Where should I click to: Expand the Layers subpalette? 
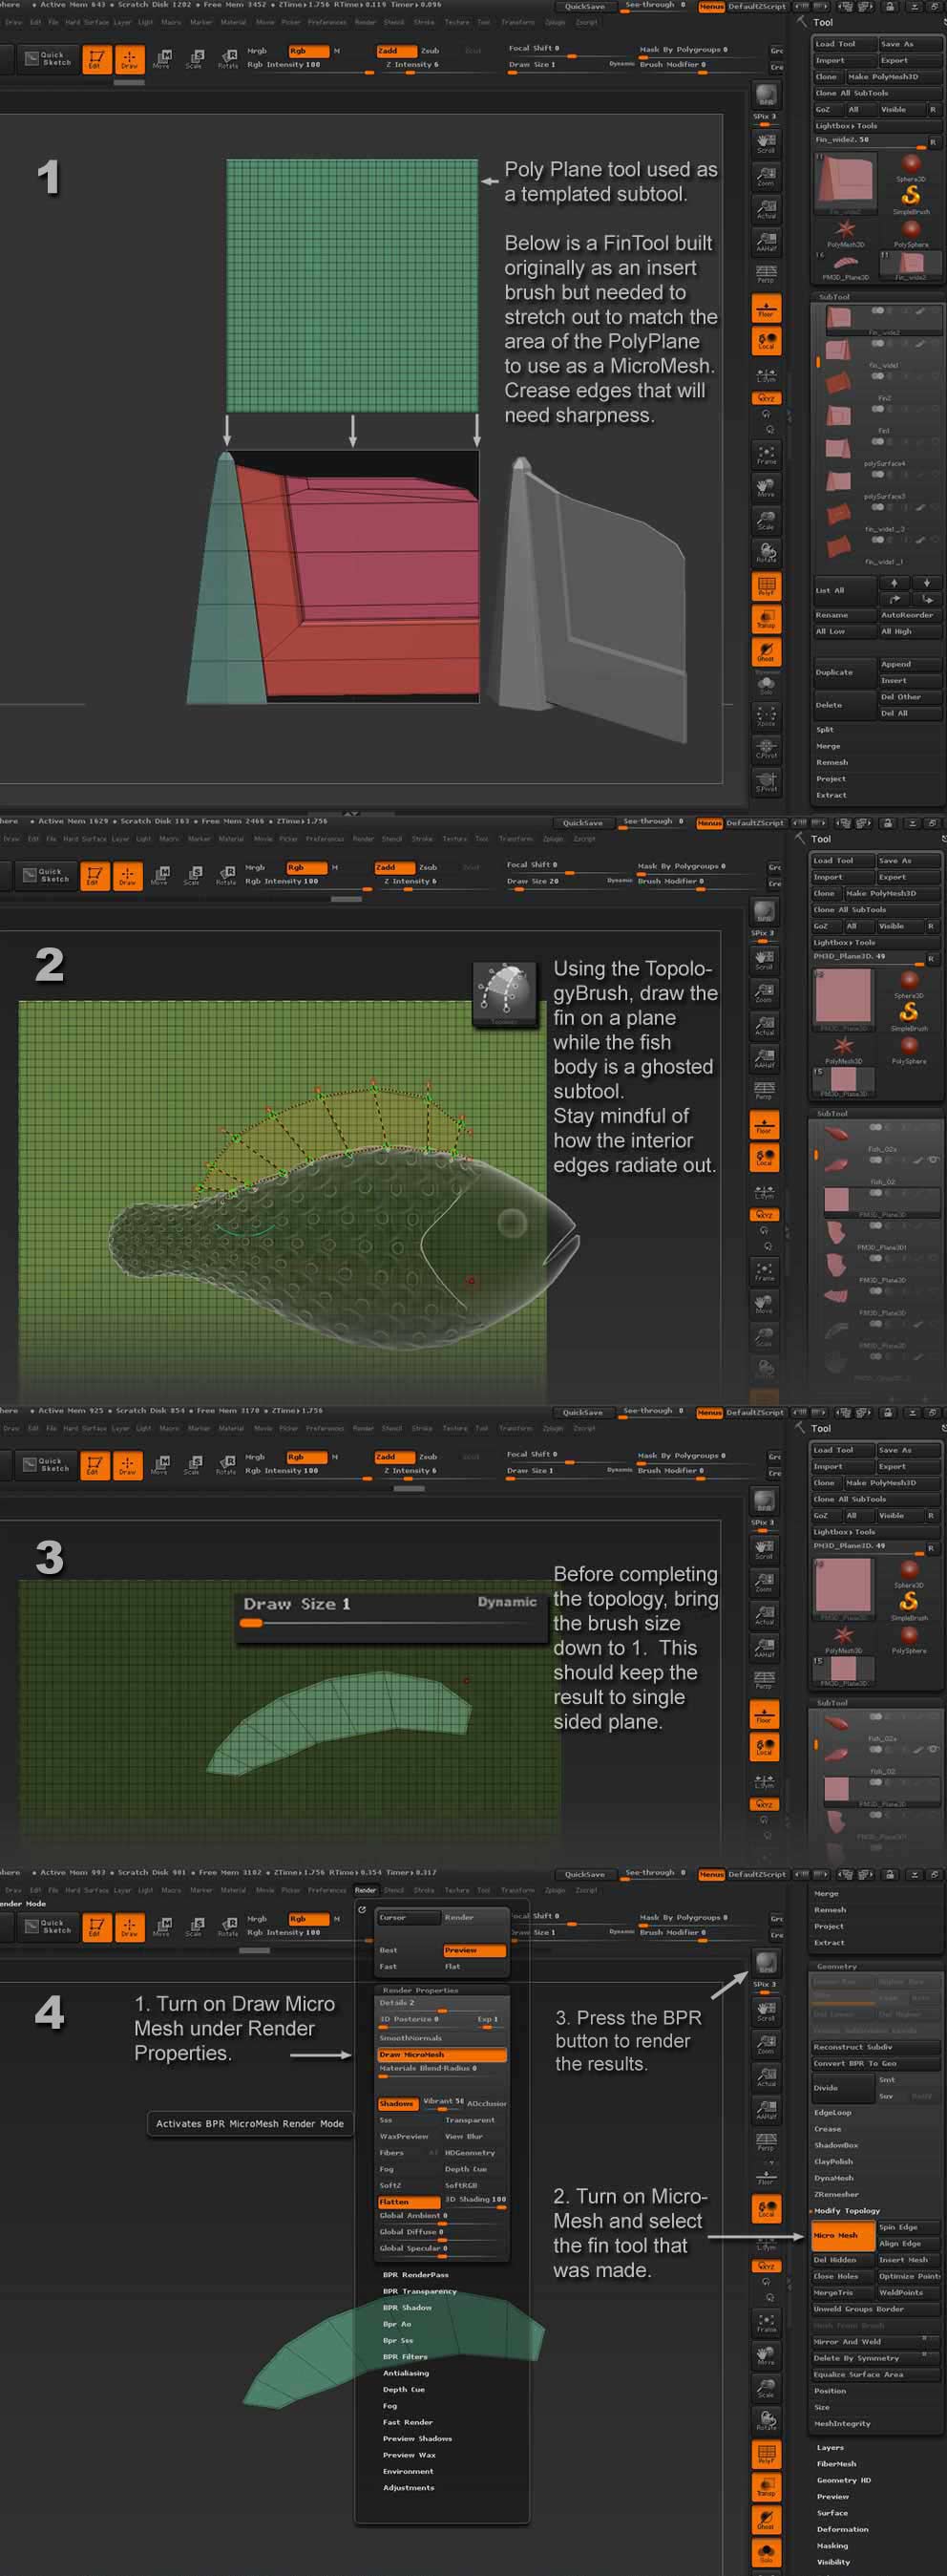point(830,2447)
